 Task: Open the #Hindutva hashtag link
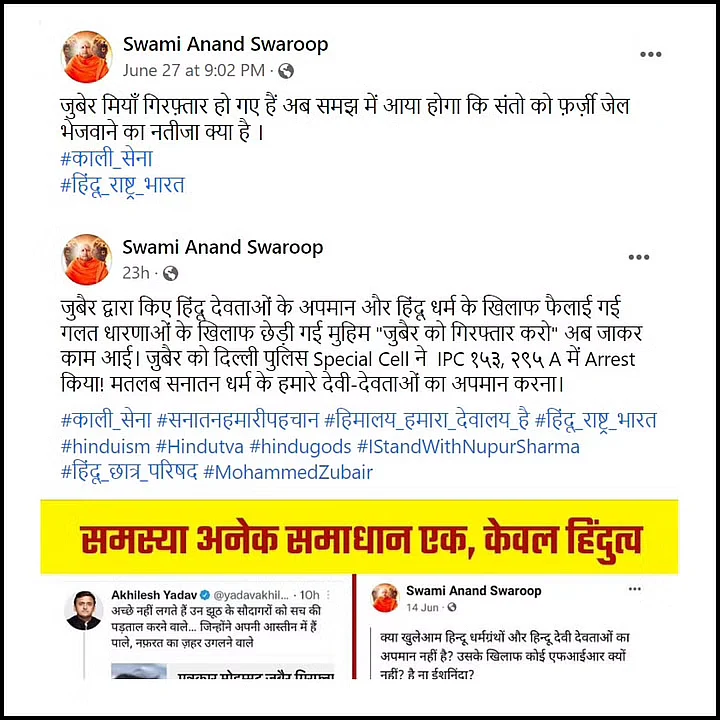pyautogui.click(x=199, y=447)
